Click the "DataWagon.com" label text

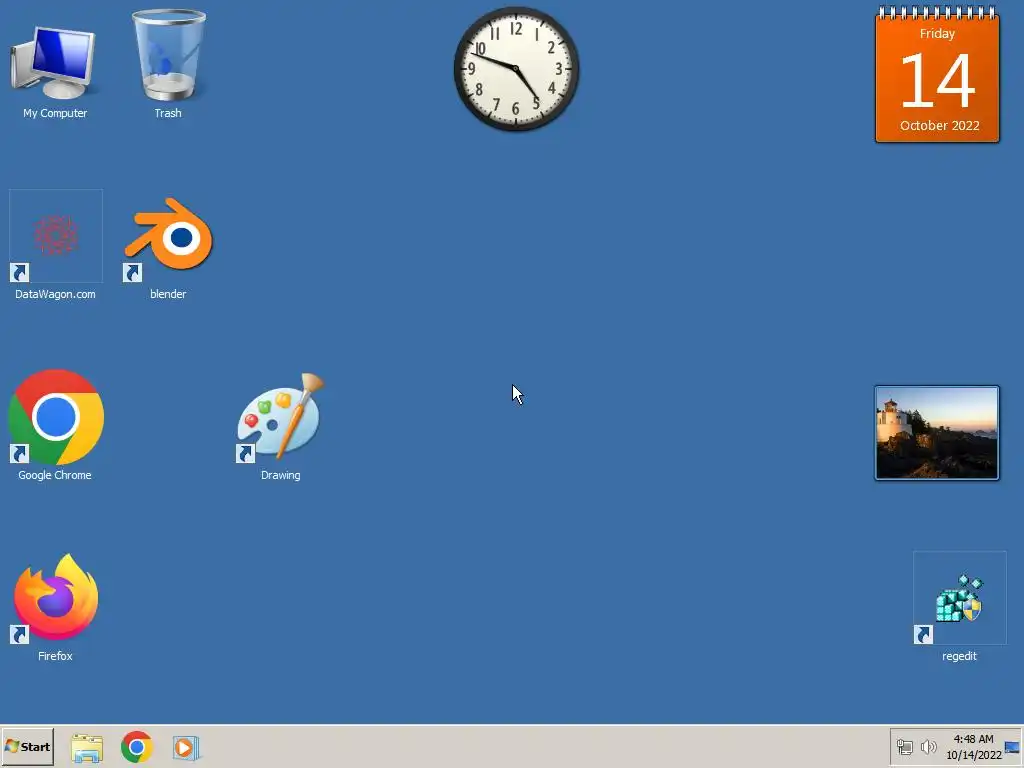point(56,294)
